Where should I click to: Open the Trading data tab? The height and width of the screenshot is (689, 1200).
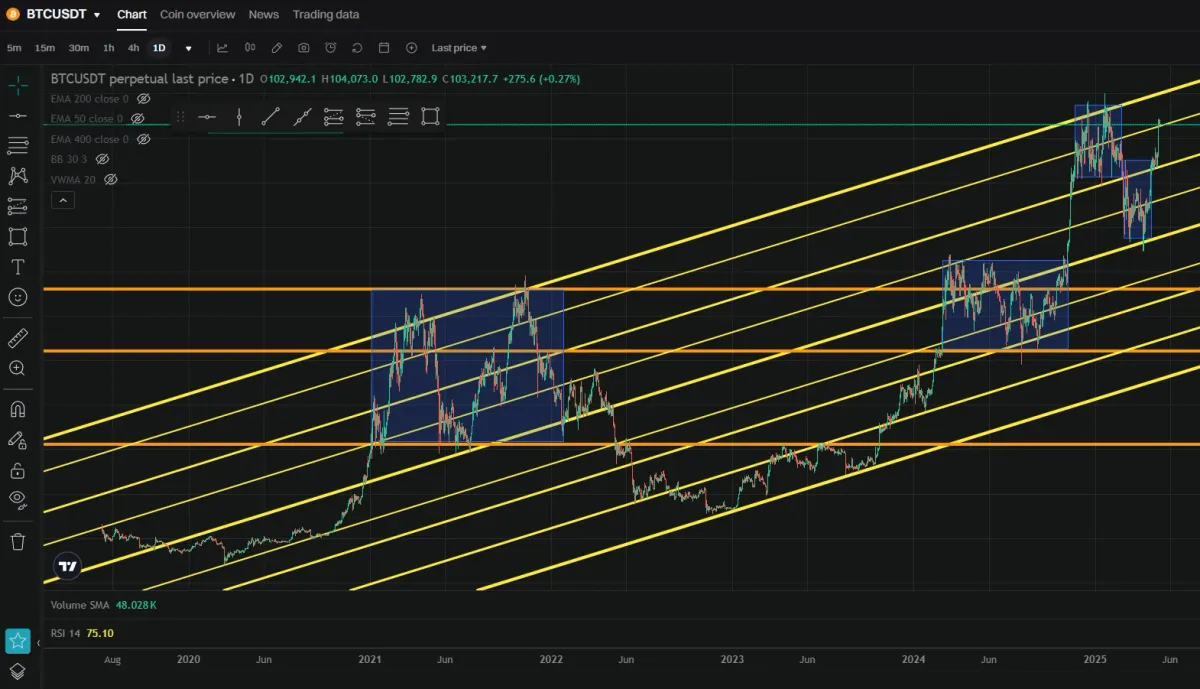point(326,14)
